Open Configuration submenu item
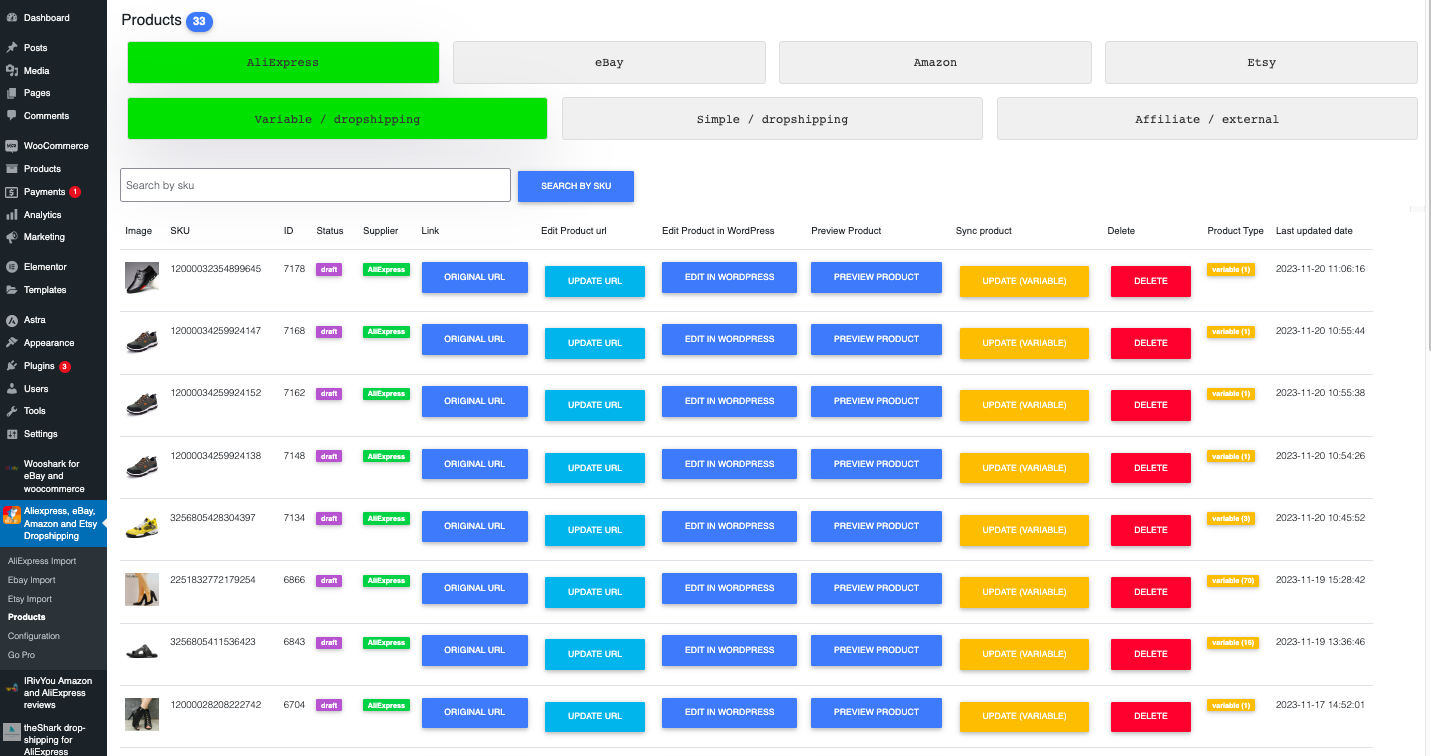 pos(34,636)
